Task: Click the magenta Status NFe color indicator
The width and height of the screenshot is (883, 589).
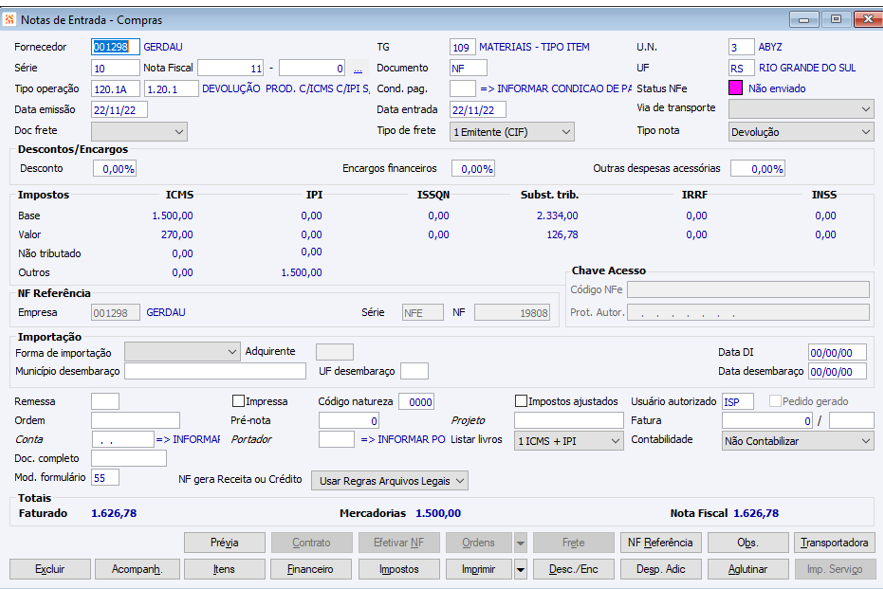Action: 736,88
